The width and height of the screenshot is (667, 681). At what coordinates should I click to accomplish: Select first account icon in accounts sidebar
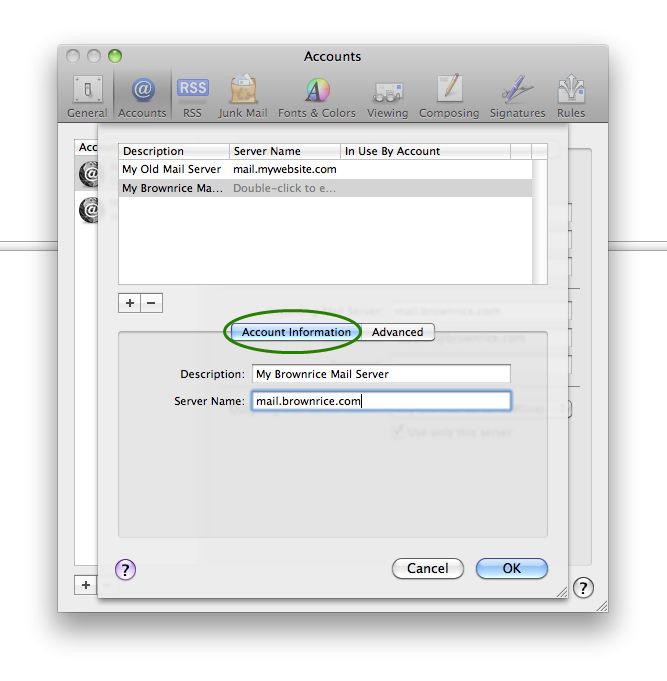click(89, 174)
